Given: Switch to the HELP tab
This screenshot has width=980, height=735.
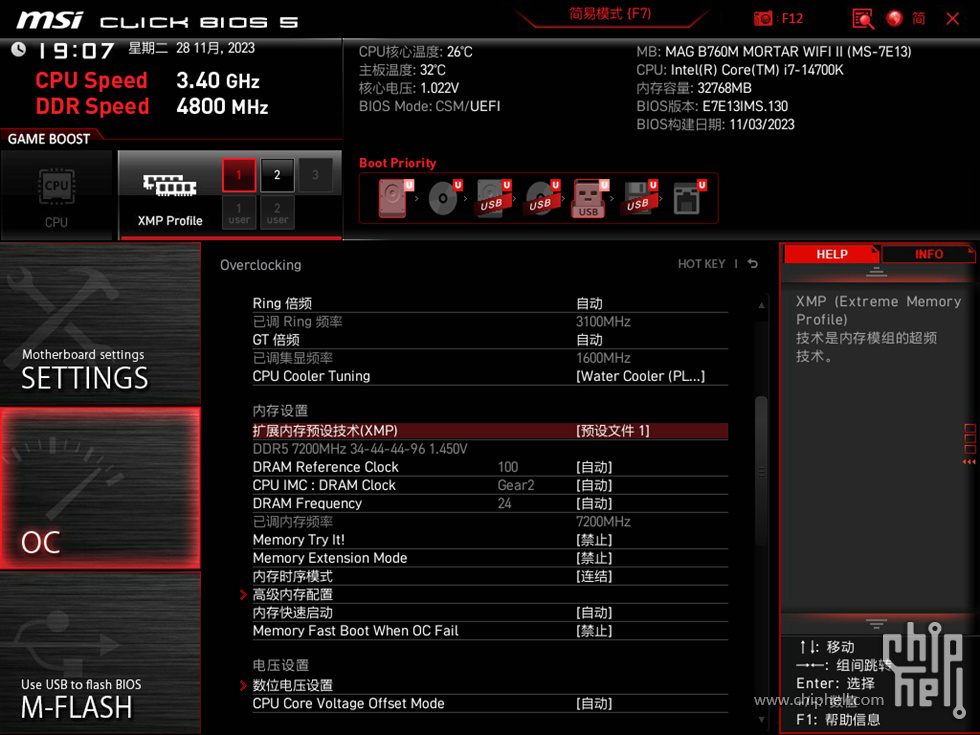Looking at the screenshot, I should 831,254.
